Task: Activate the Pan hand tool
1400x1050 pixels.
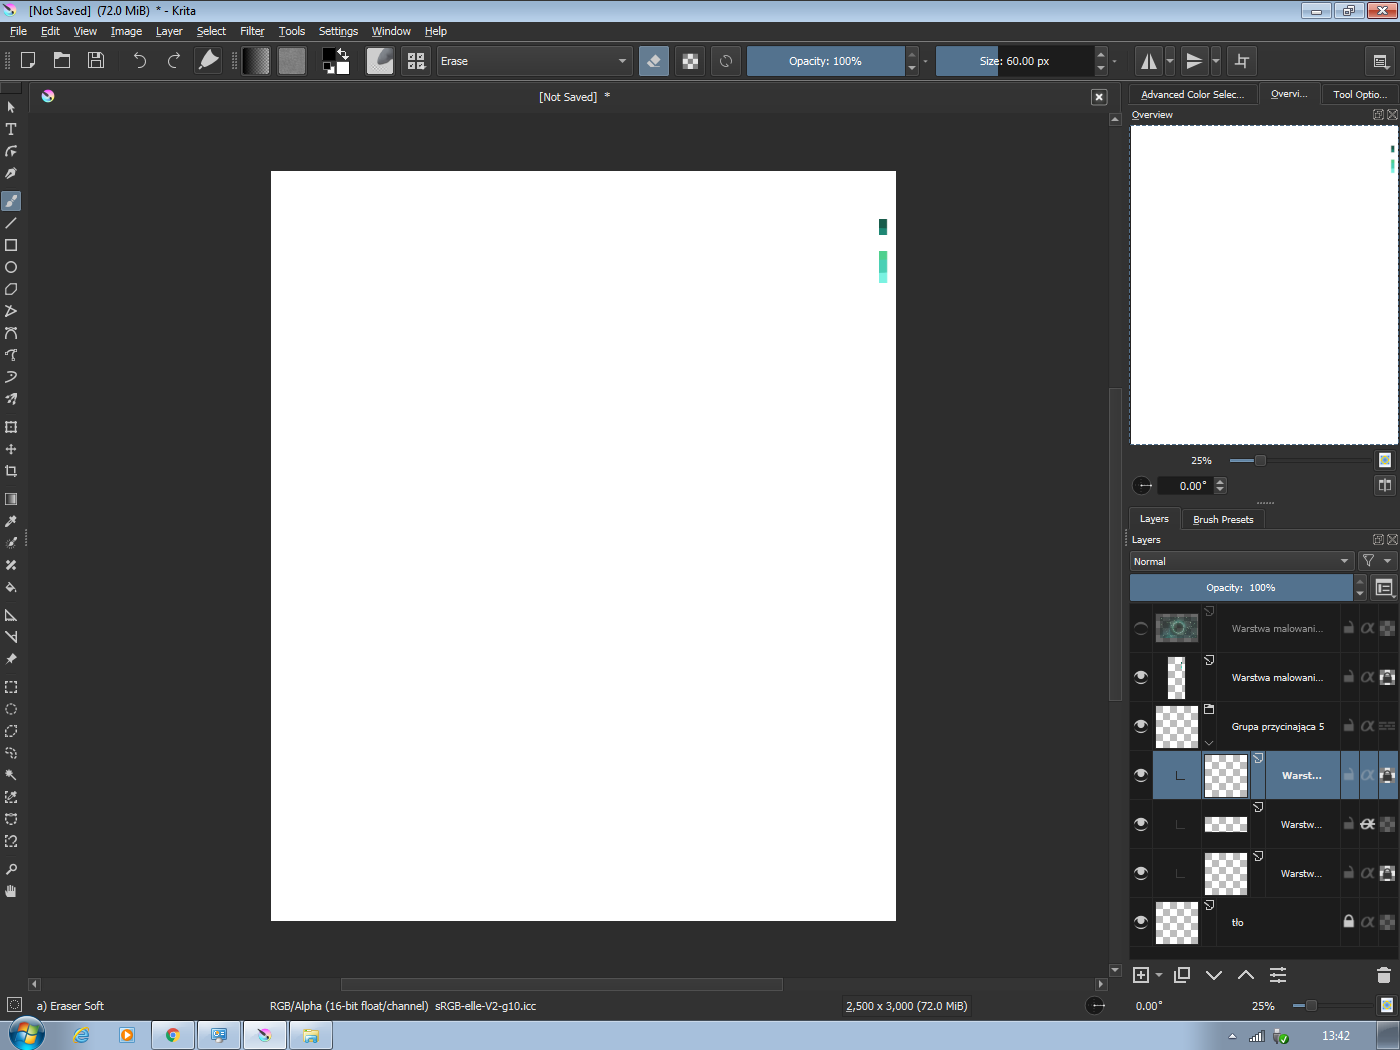Action: (11, 891)
